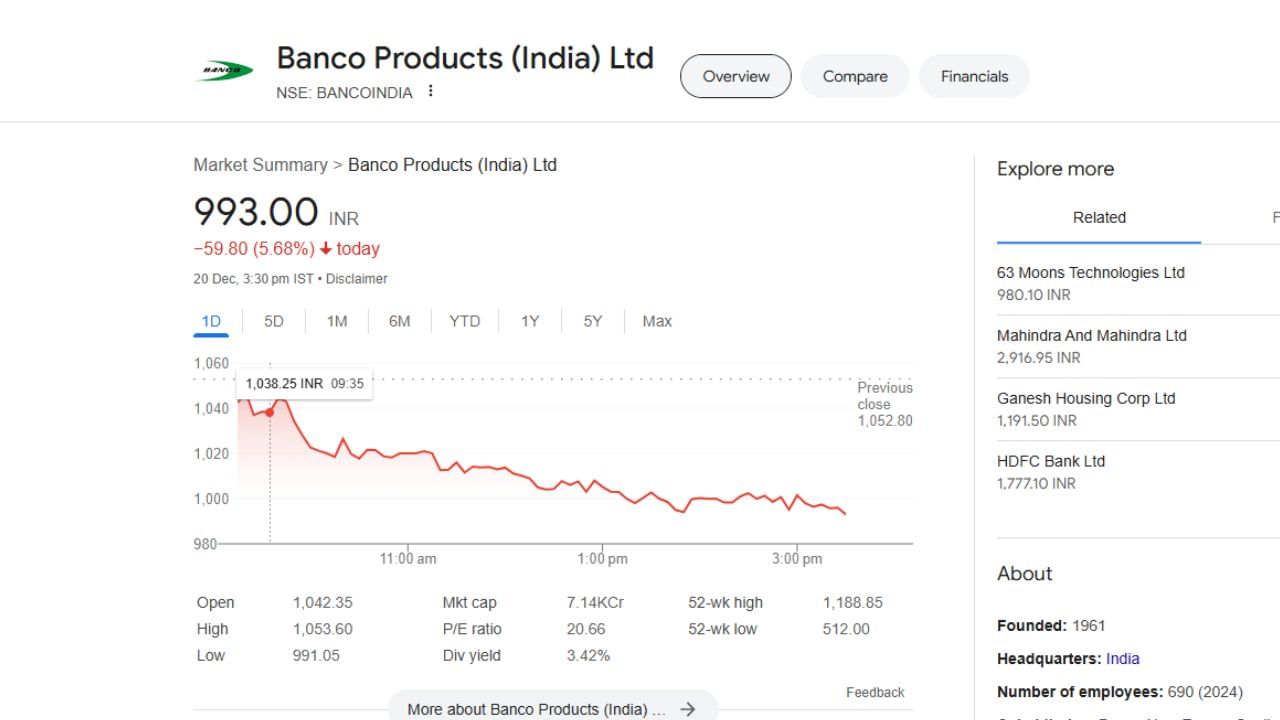
Task: Show the 1M chart range
Action: pos(337,321)
